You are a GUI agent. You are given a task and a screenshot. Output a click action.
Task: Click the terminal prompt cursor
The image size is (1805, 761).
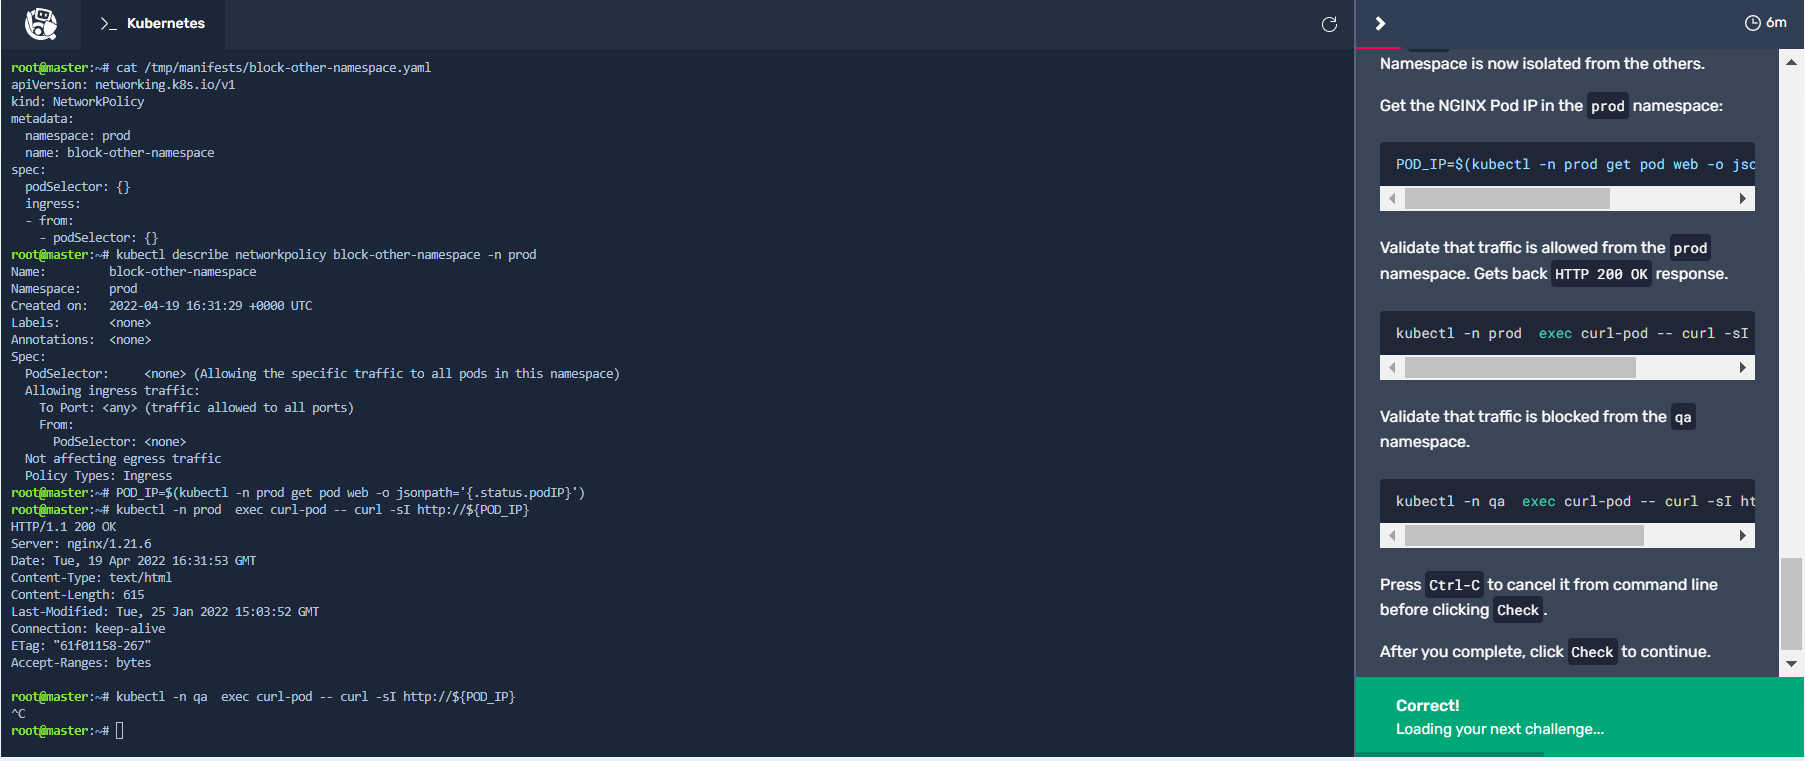pyautogui.click(x=120, y=731)
